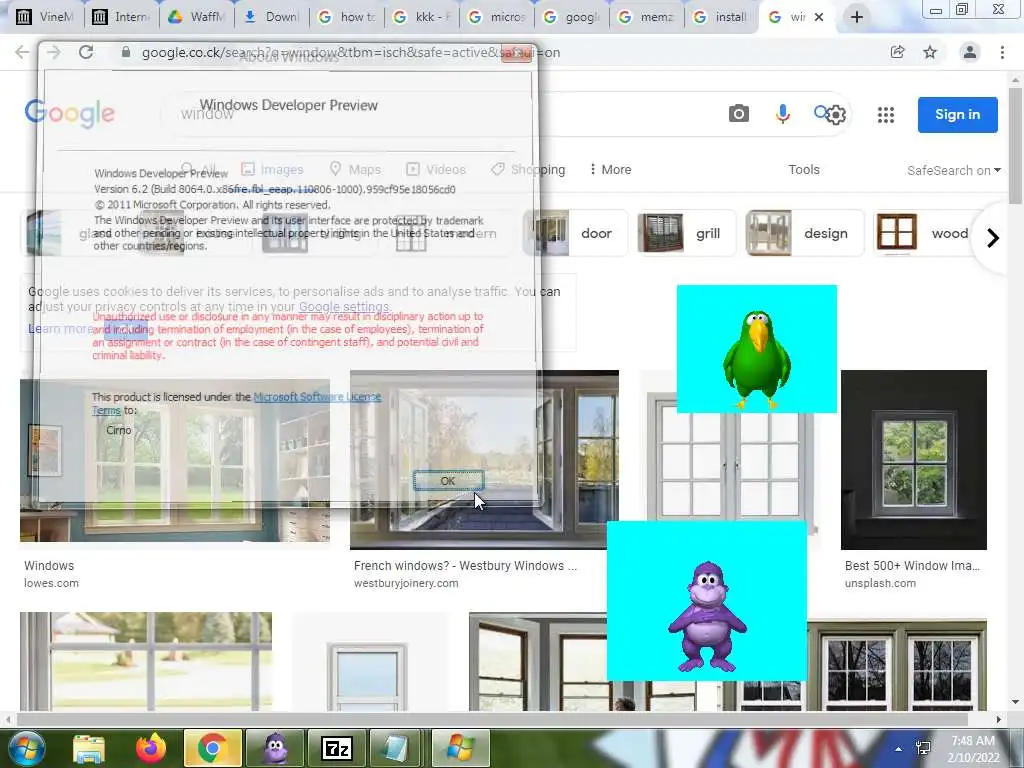Show more filter chips with the arrow
This screenshot has width=1024, height=768.
tap(993, 238)
